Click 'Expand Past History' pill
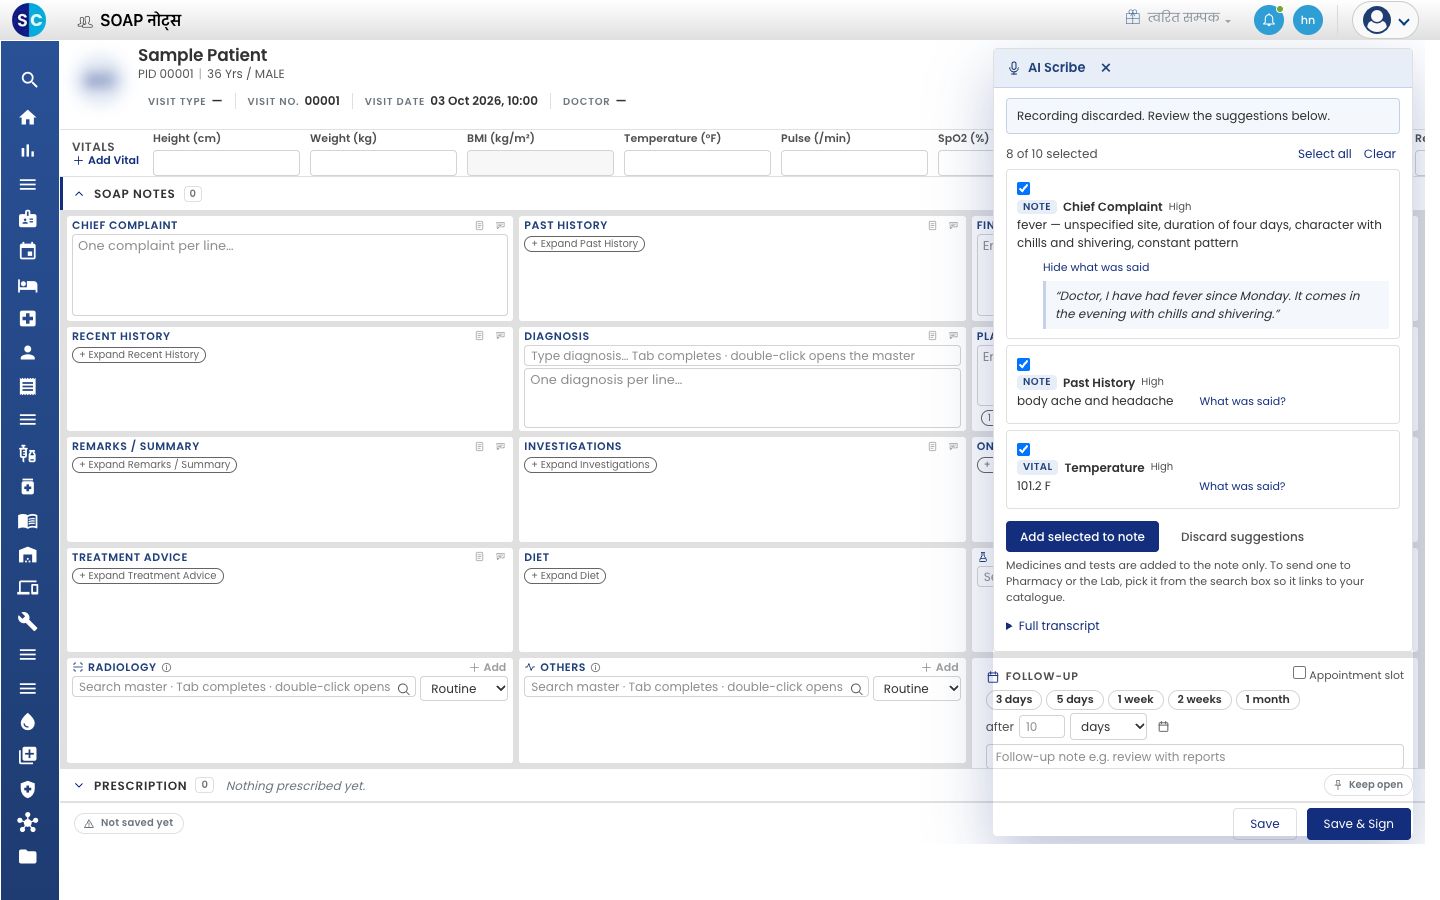 click(x=585, y=244)
